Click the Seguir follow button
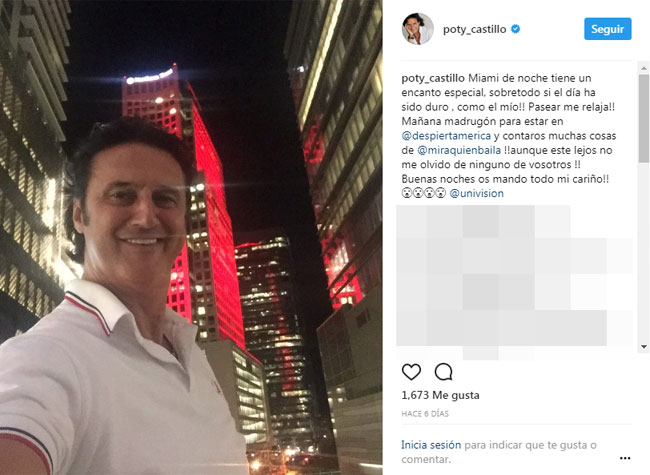Screen dimensions: 650x475 pos(608,29)
